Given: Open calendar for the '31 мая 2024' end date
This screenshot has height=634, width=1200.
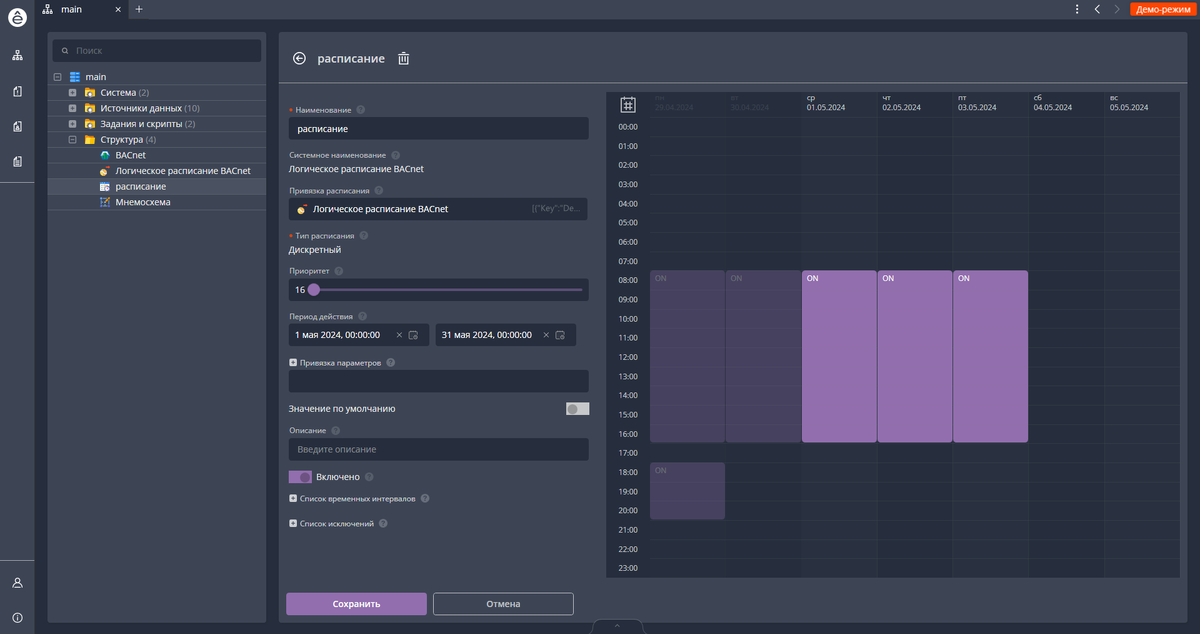Looking at the screenshot, I should pos(560,335).
